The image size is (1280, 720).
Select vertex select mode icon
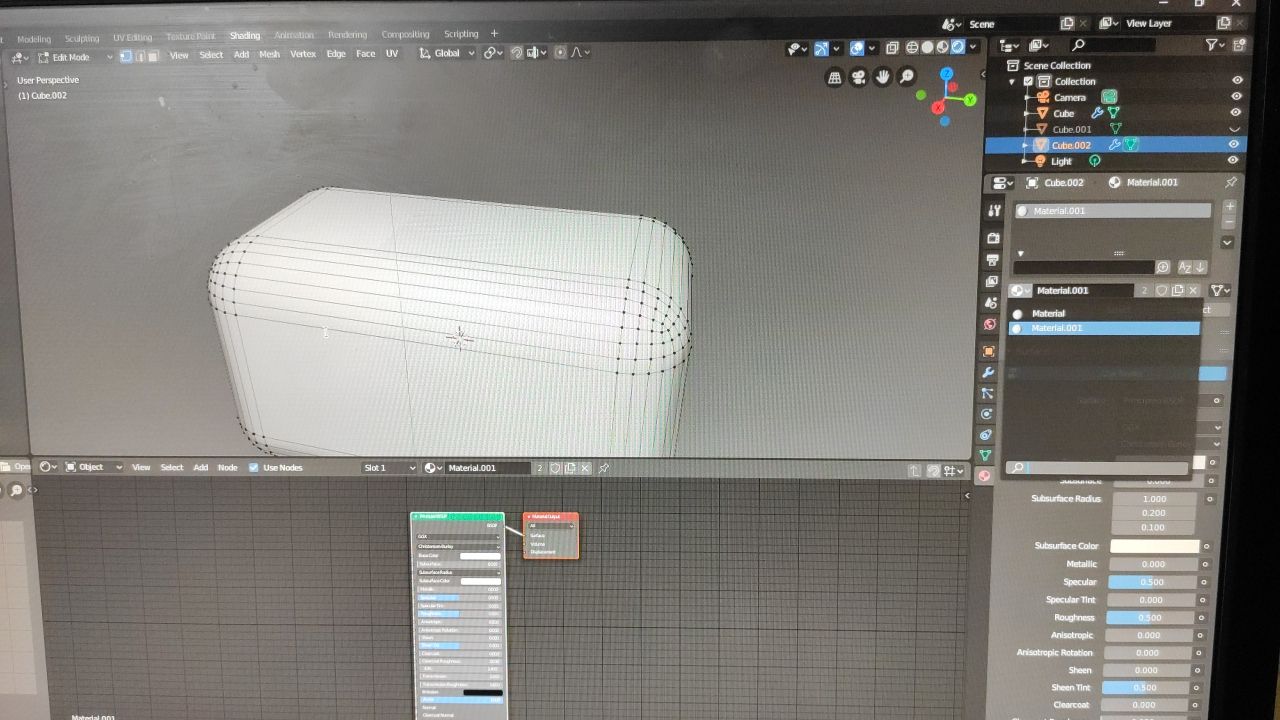(125, 56)
